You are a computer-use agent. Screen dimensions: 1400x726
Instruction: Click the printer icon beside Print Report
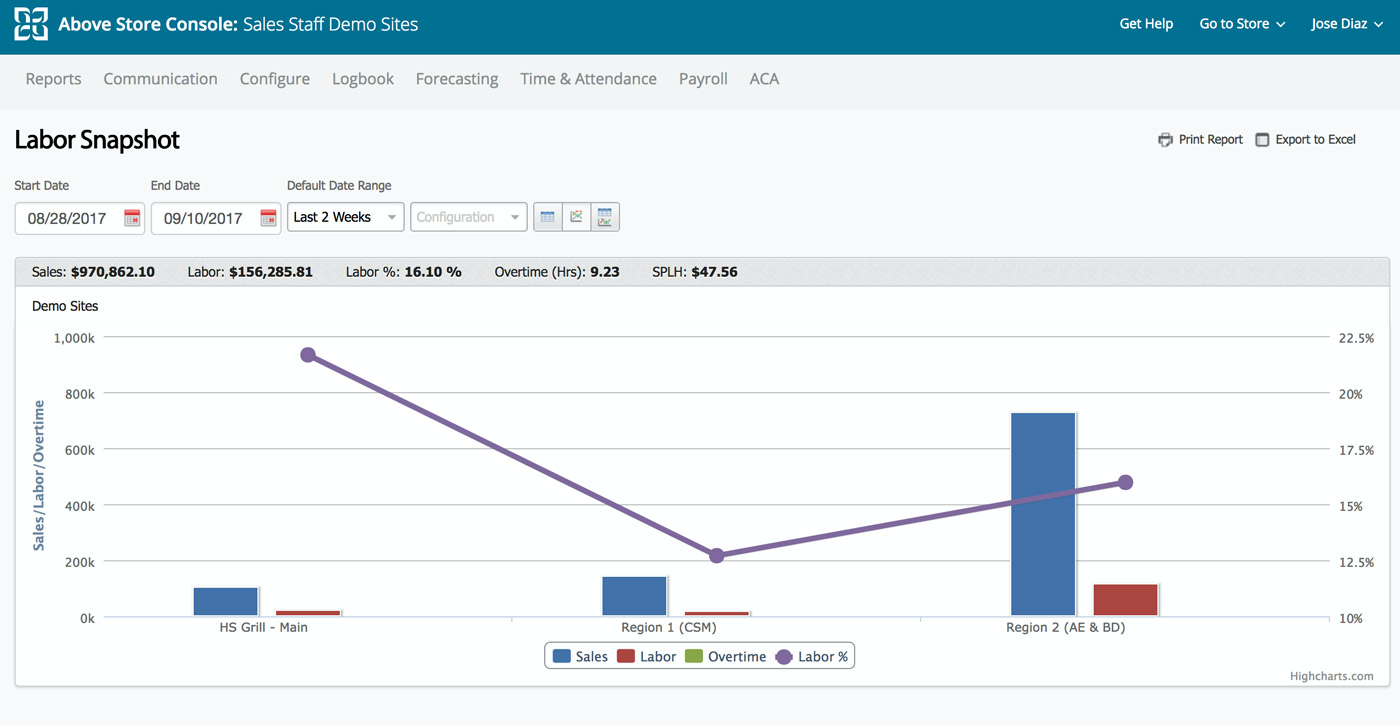1165,140
